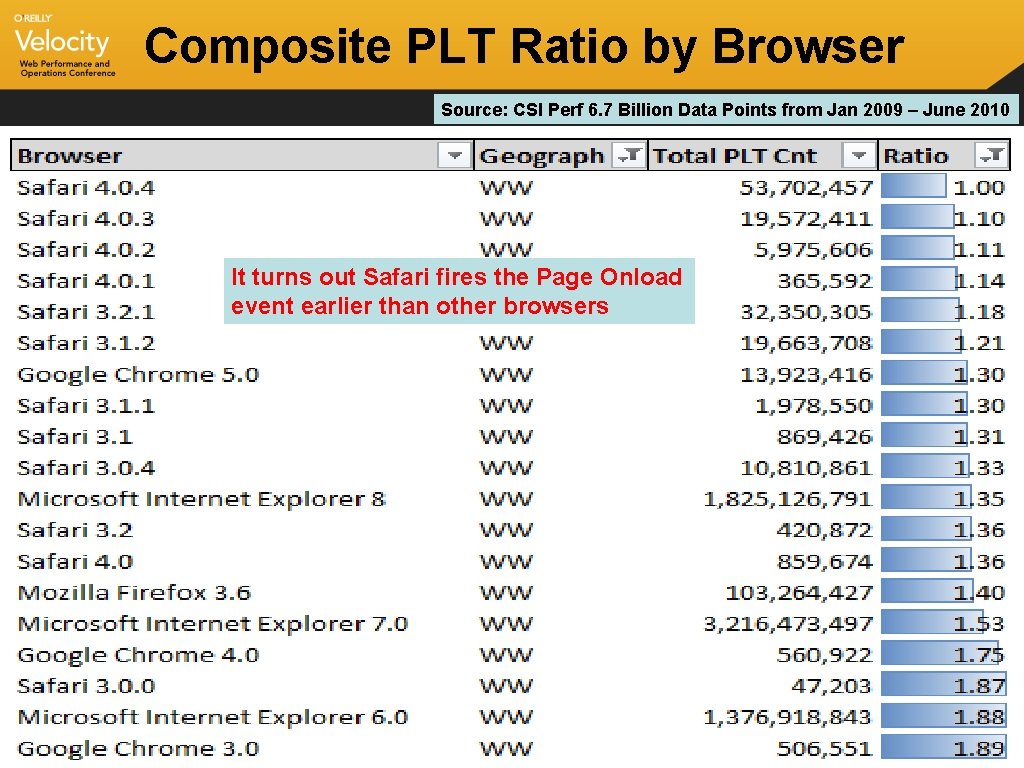Click the count 869,426
Viewport: 1024px width, 768px height.
pos(825,438)
